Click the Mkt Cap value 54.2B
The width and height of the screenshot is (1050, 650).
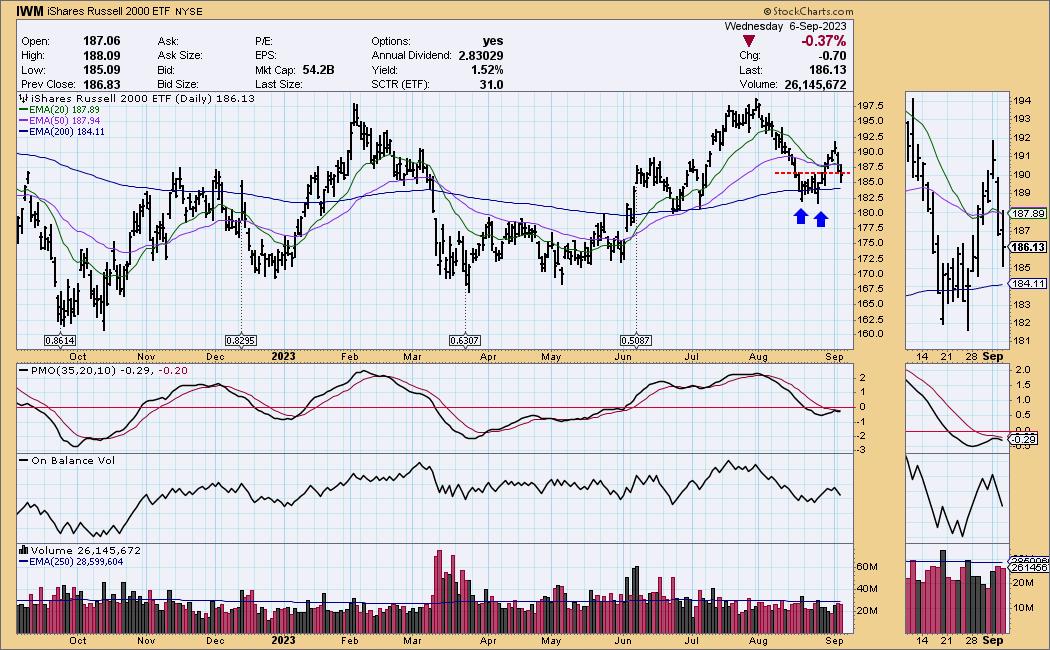(x=318, y=70)
